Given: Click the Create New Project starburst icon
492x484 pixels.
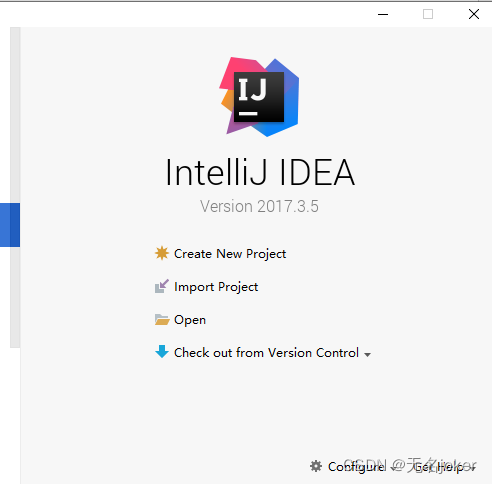Looking at the screenshot, I should (162, 253).
